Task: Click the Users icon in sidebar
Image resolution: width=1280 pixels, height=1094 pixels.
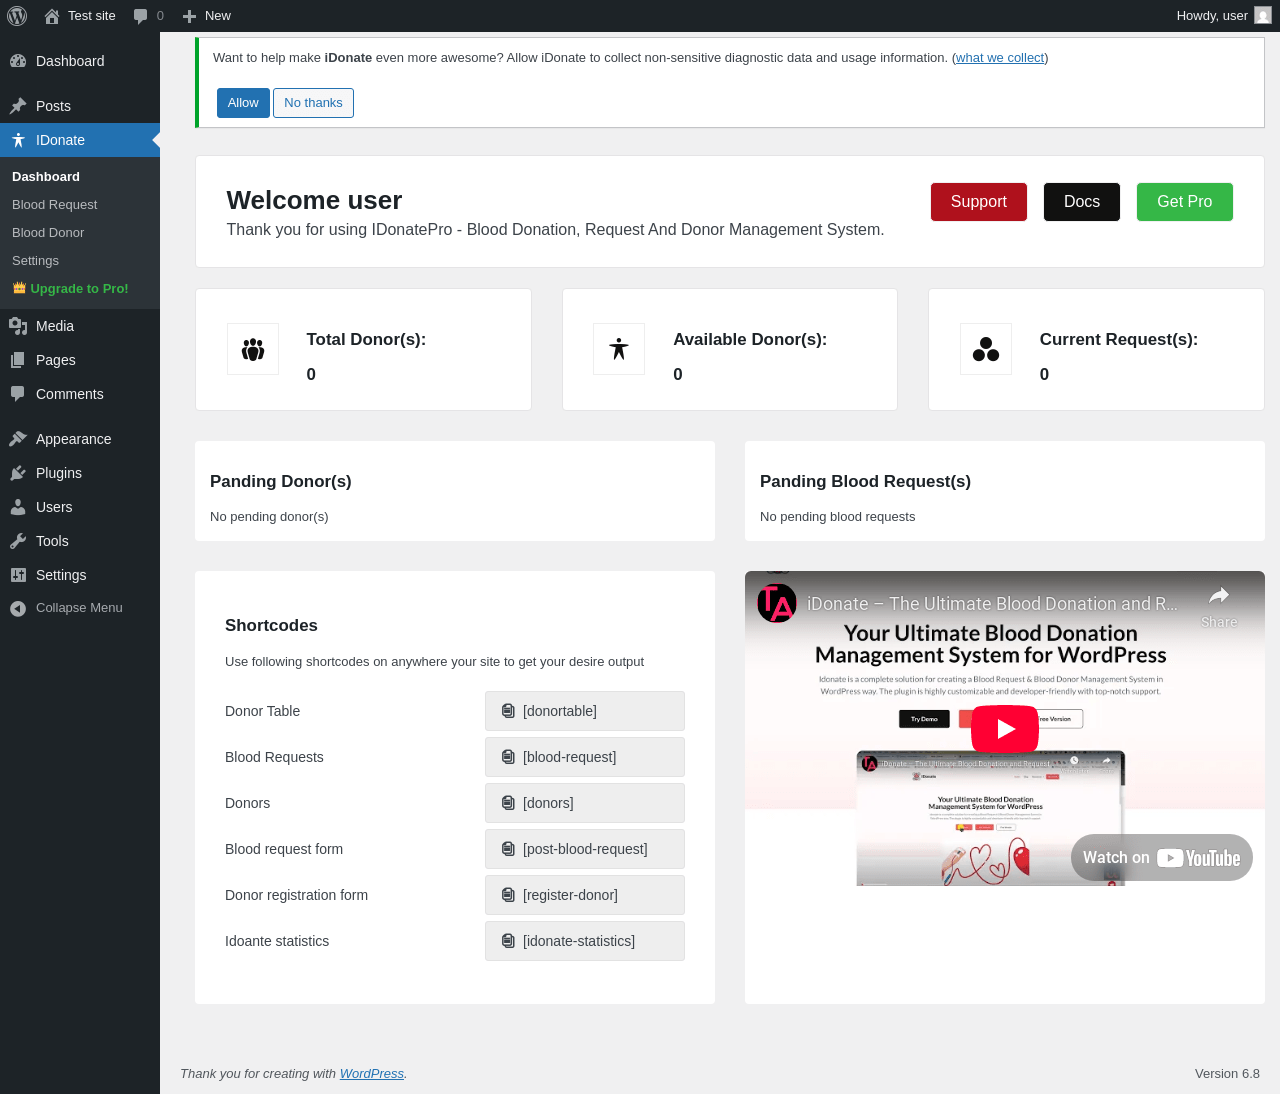Action: pos(18,507)
